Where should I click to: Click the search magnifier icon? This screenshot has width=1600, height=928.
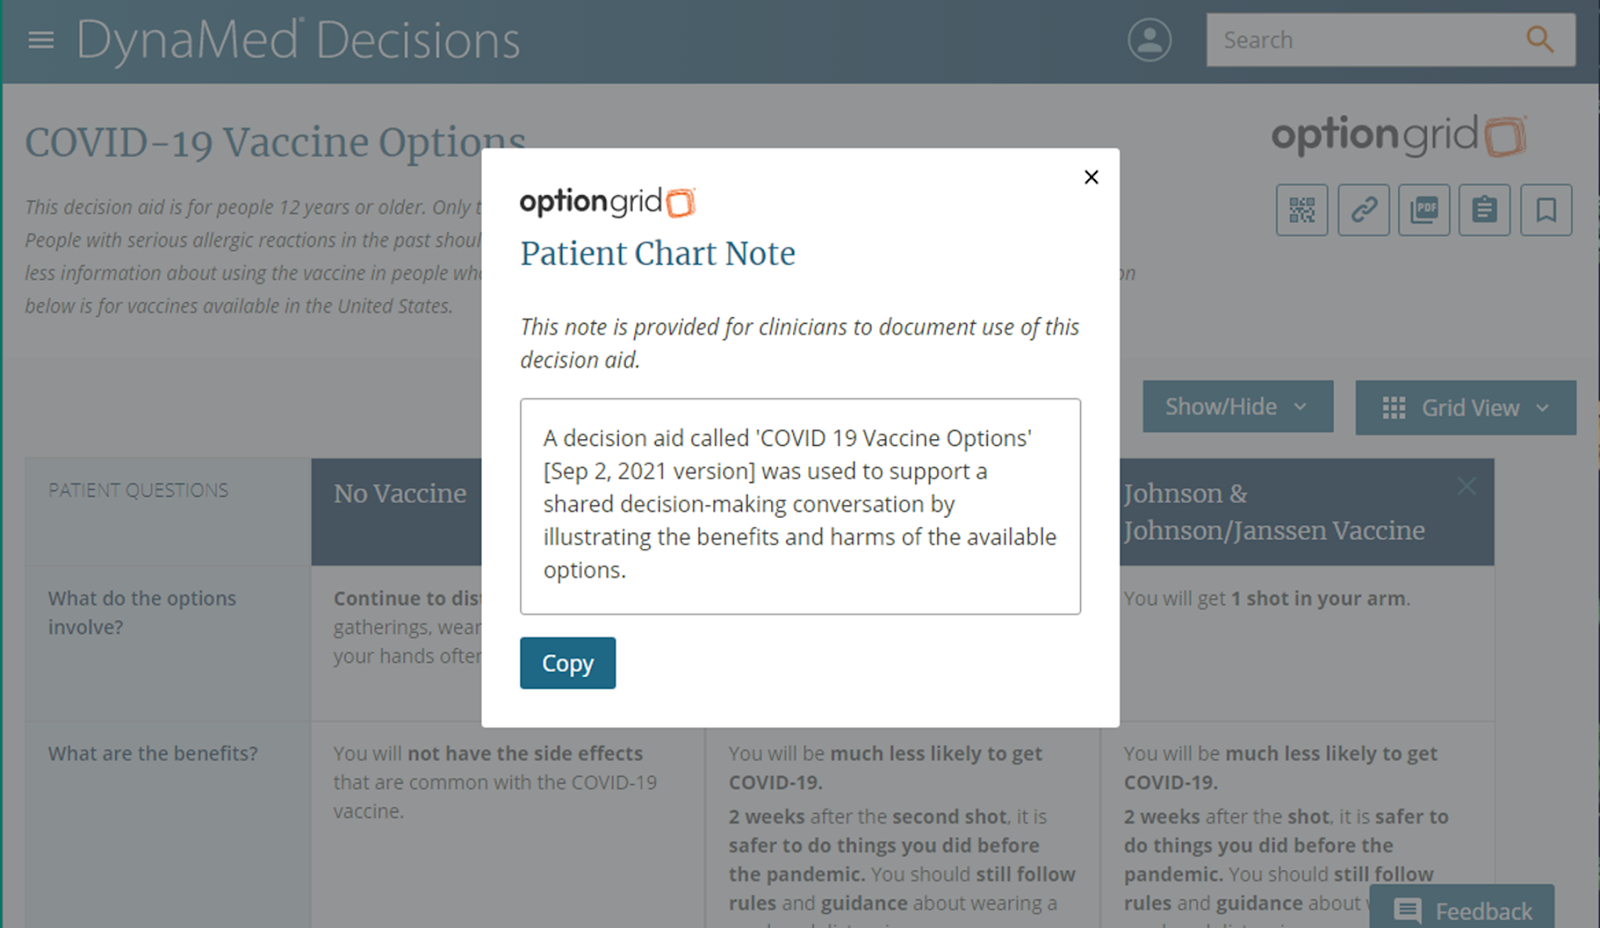(x=1539, y=40)
